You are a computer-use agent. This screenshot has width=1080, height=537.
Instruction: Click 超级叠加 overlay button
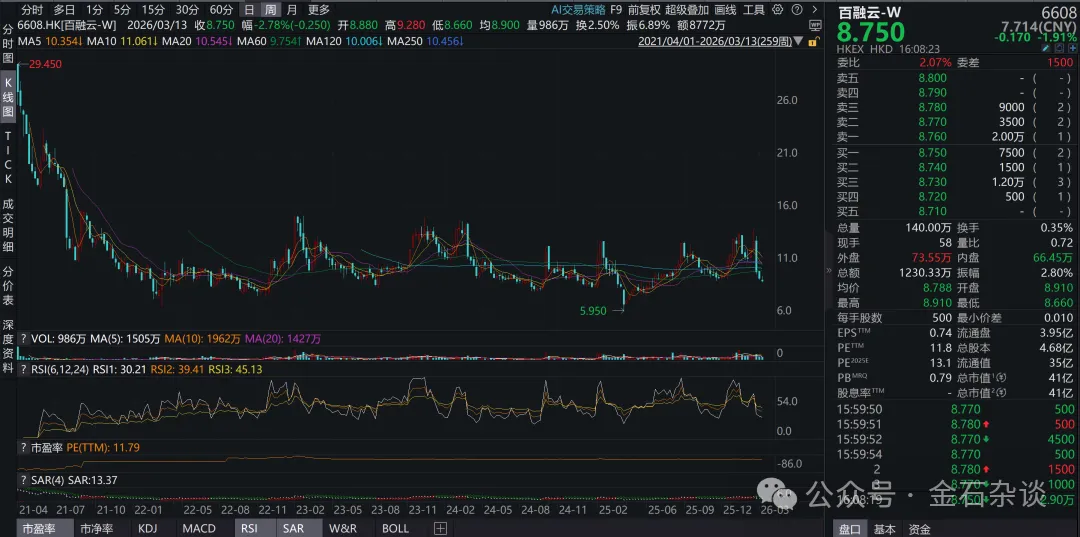[x=687, y=10]
